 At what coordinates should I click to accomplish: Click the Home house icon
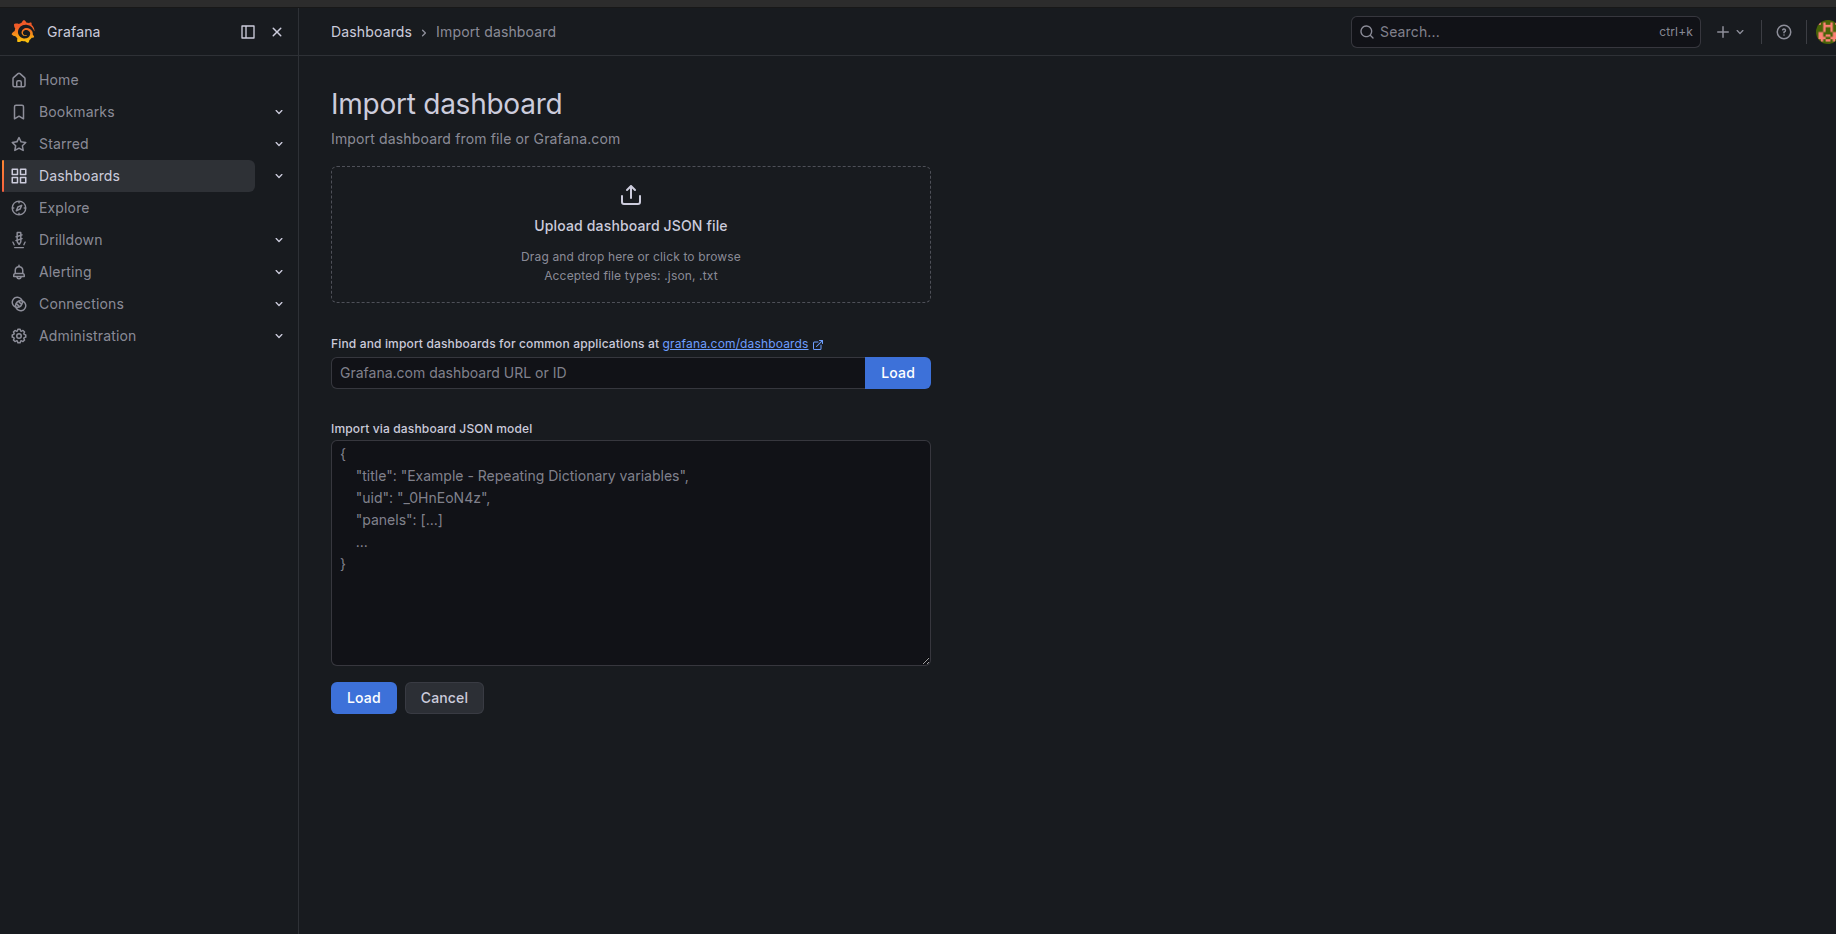pos(19,80)
